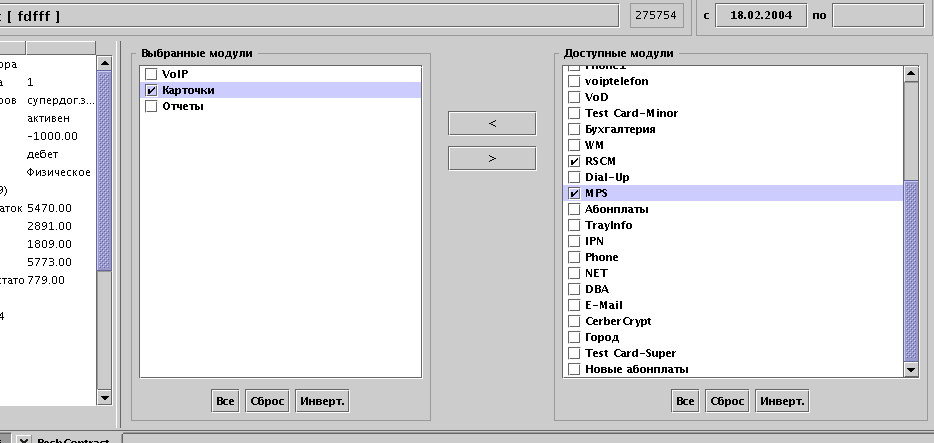Click scroll-down arrow of available modules list
Screen dimensions: 934x443
tap(910, 370)
